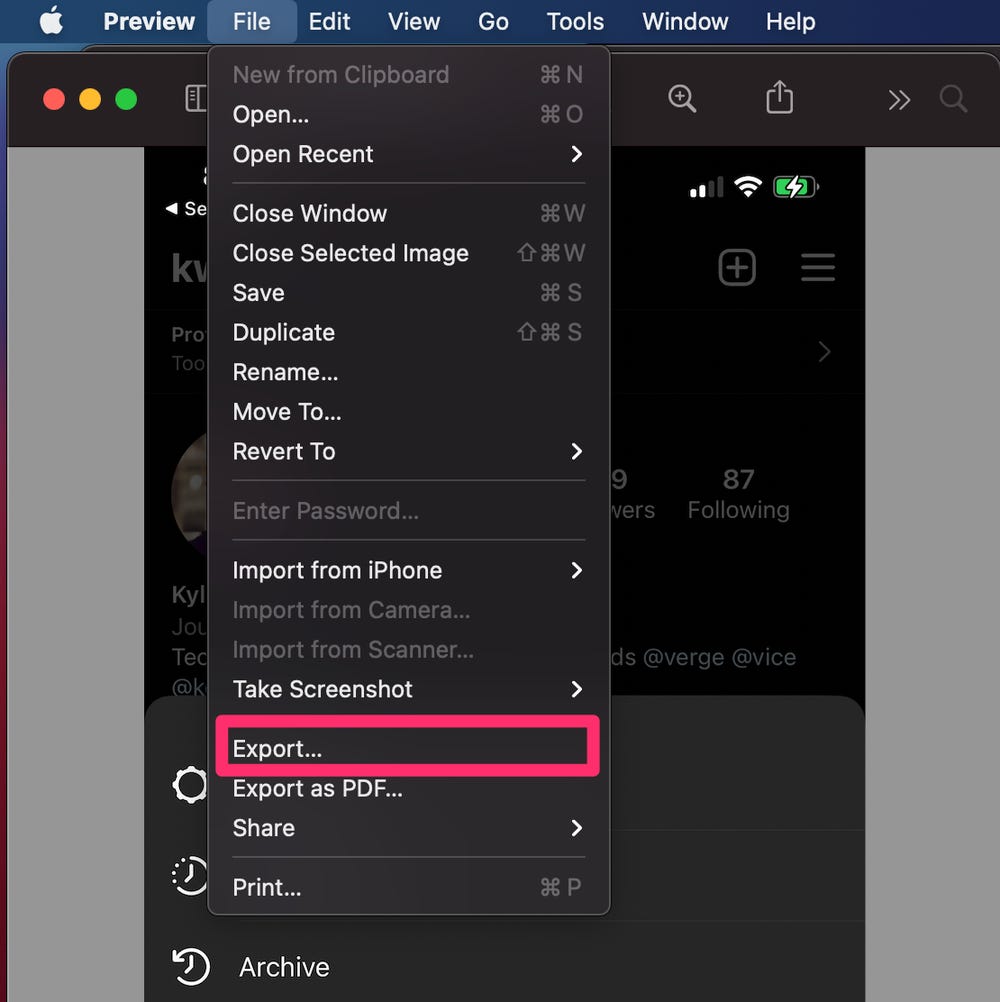Expand the Revert To submenu
The width and height of the screenshot is (1000, 1002).
point(408,452)
